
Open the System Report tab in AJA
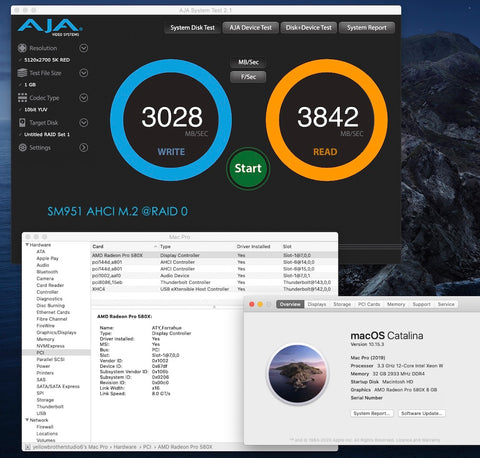(367, 28)
